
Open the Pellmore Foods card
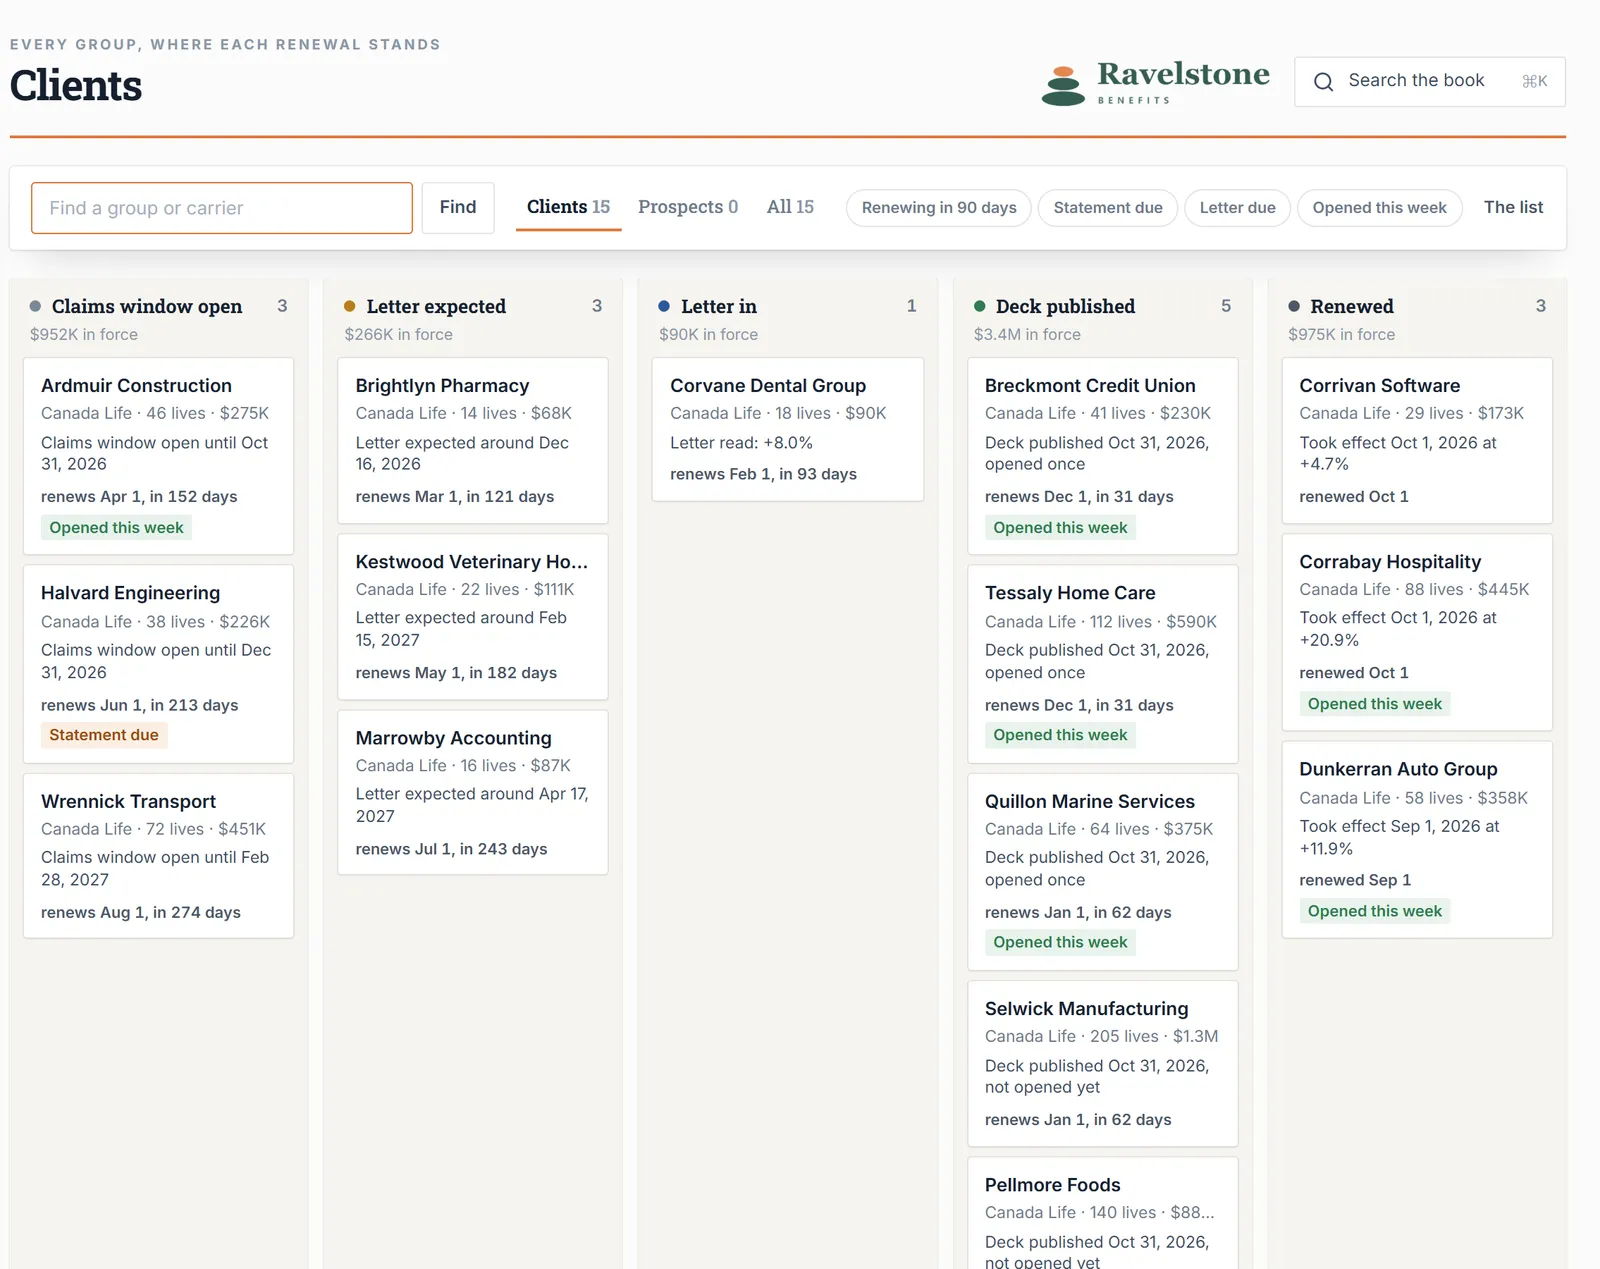(1103, 1213)
